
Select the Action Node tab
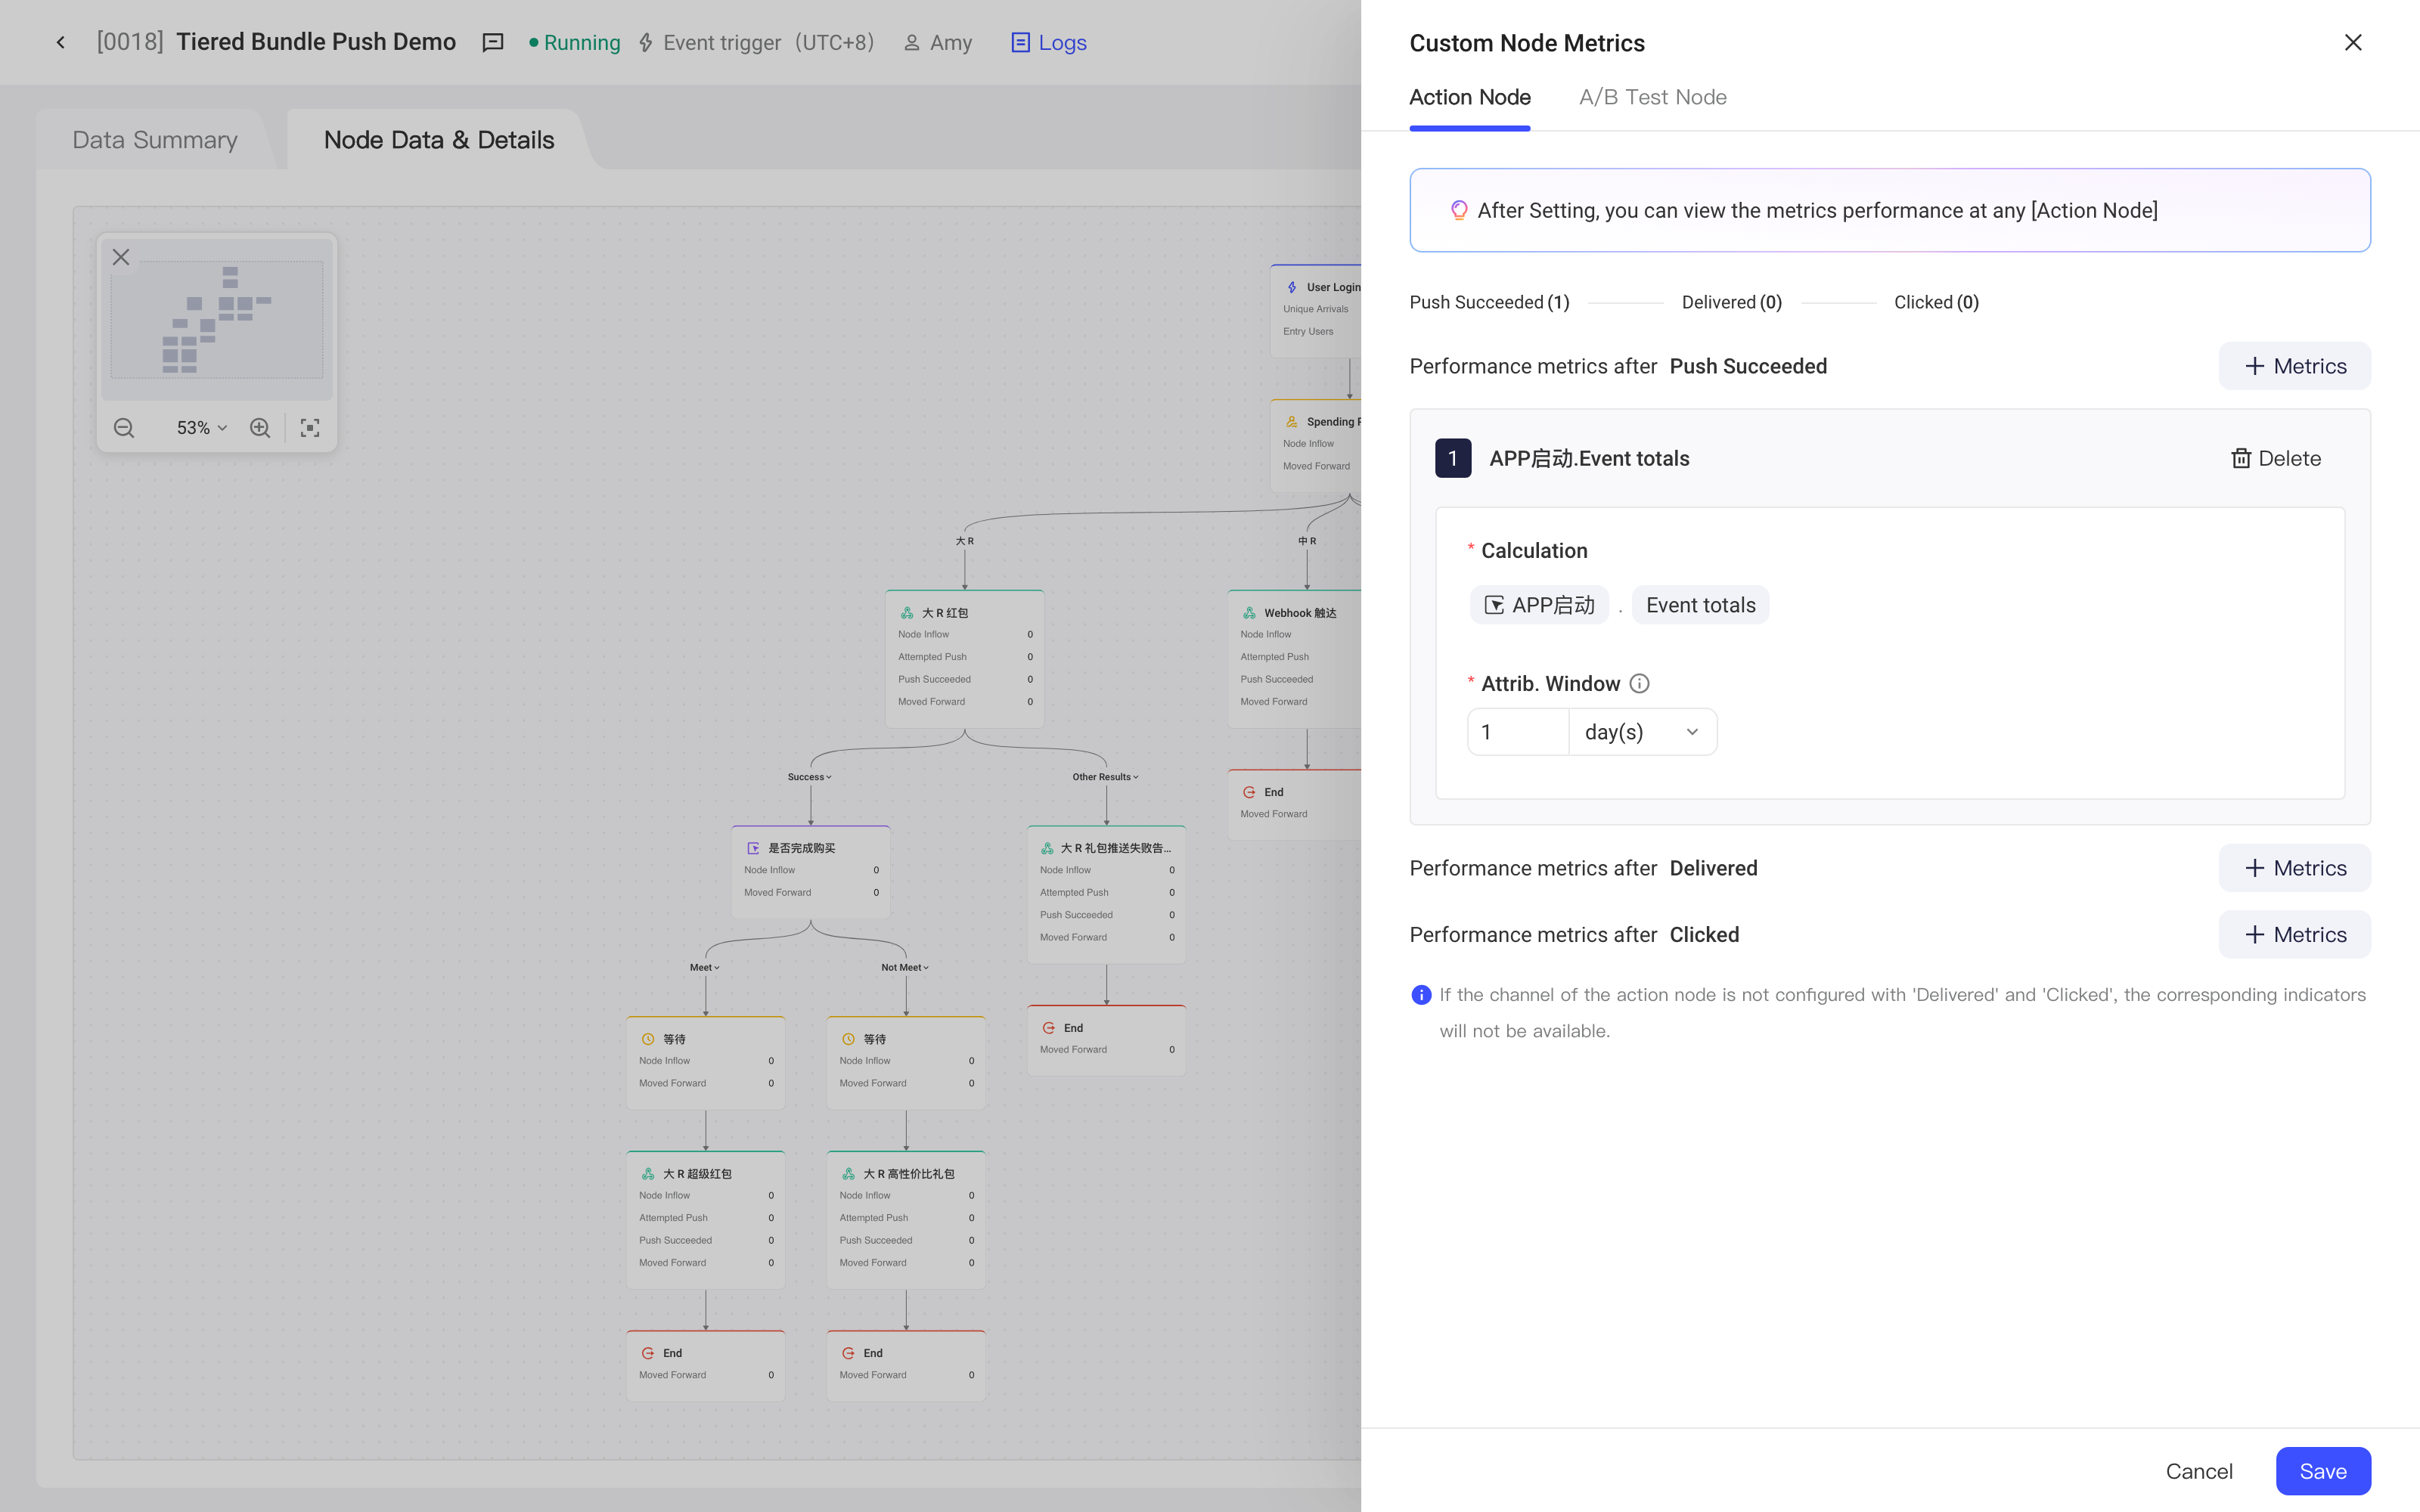coord(1469,97)
